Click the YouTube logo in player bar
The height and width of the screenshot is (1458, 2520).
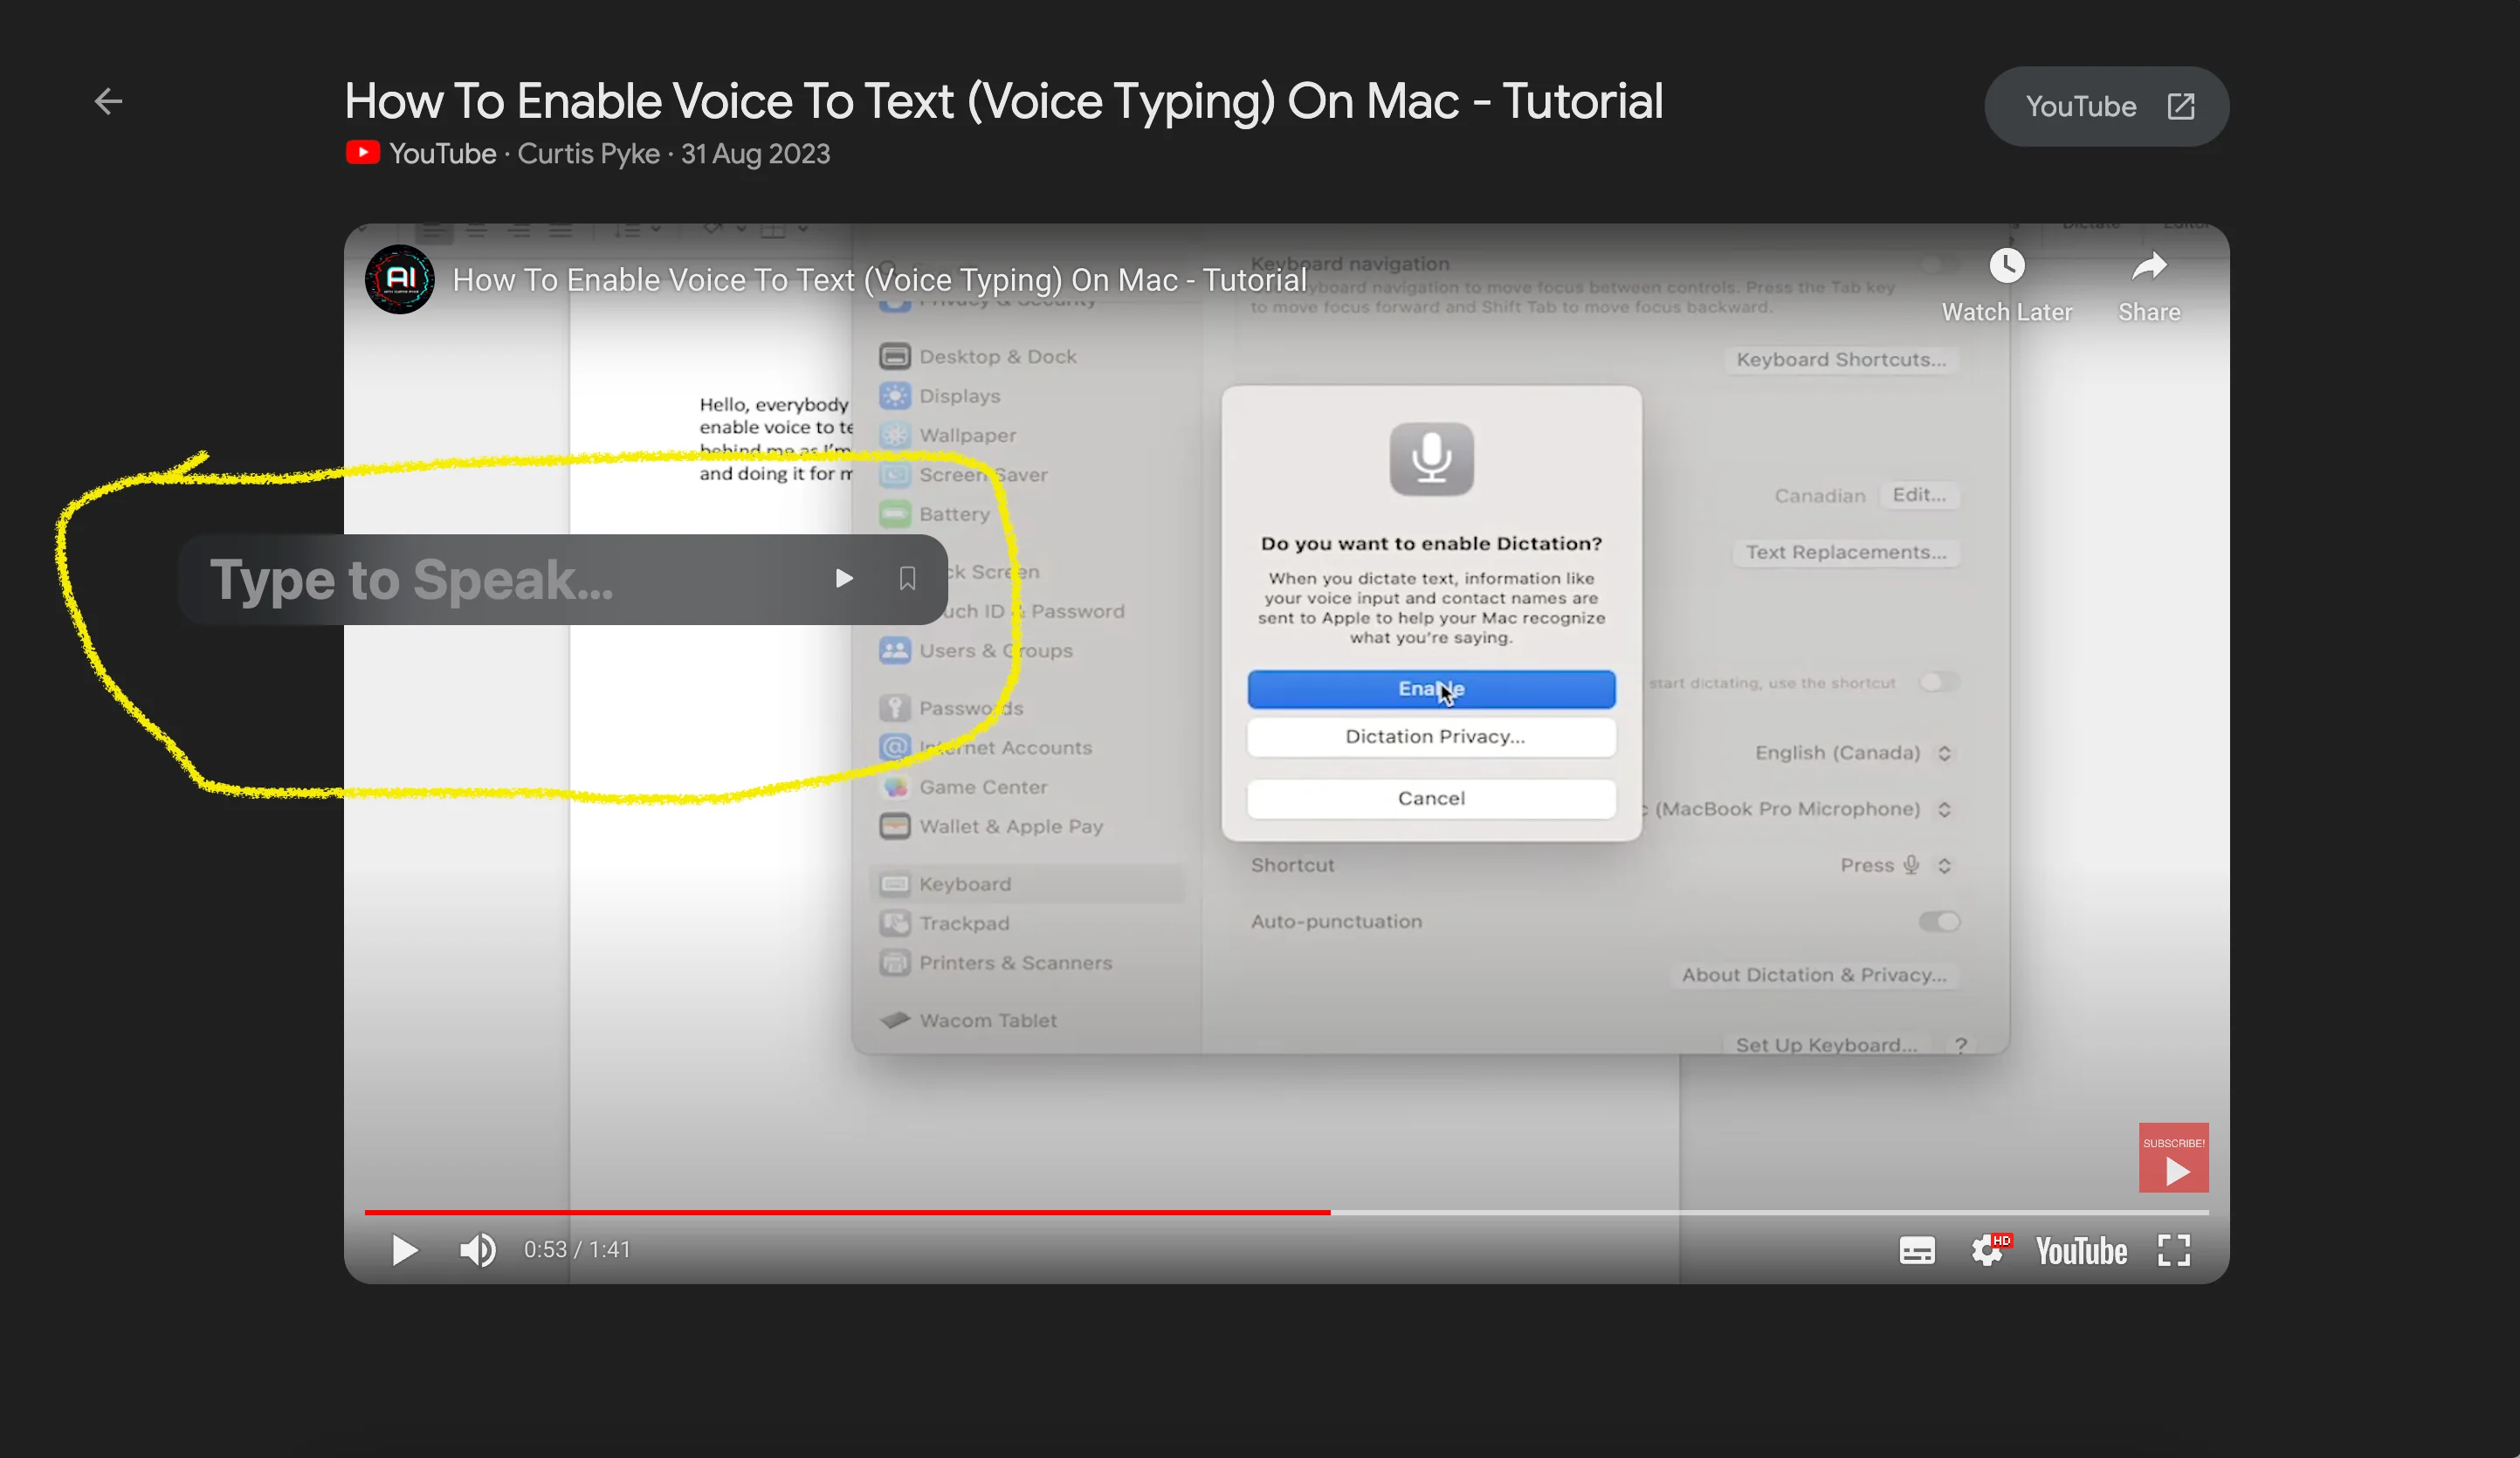click(x=2081, y=1250)
